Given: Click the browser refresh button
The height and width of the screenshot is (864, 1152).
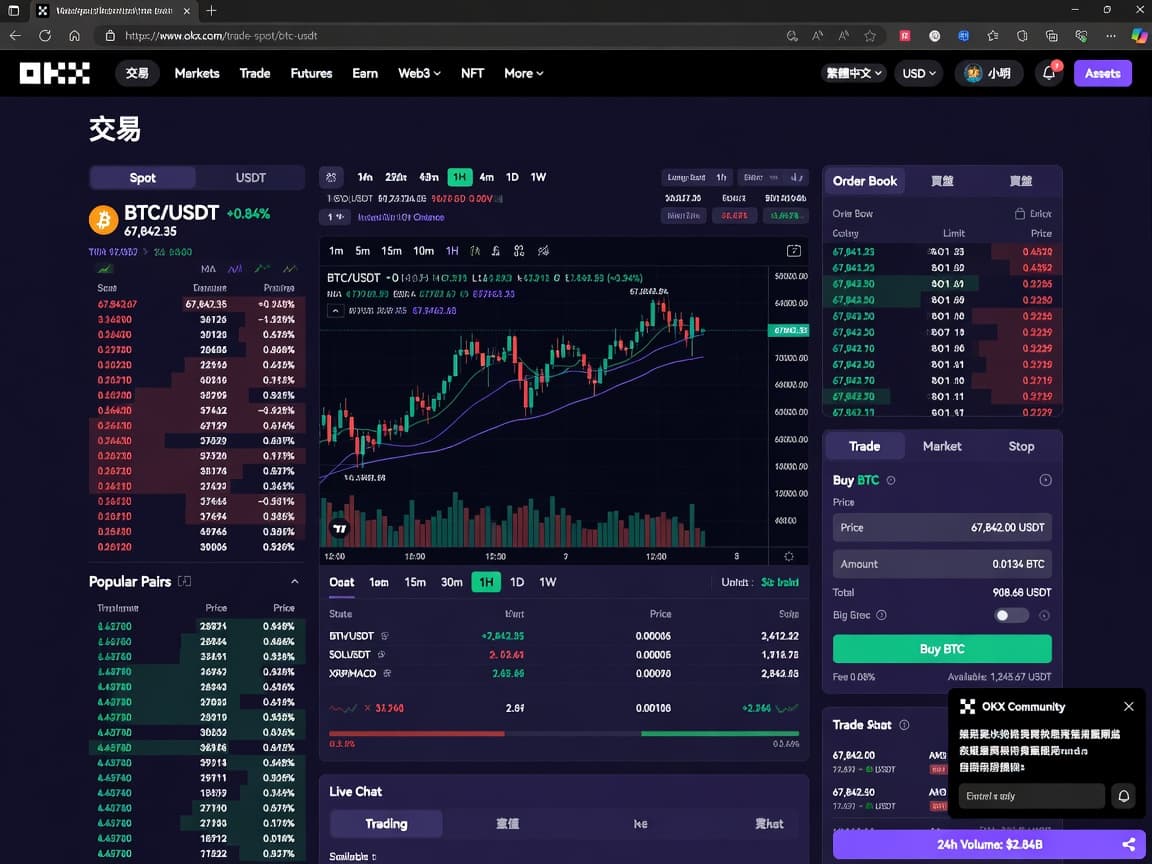Looking at the screenshot, I should coord(45,35).
